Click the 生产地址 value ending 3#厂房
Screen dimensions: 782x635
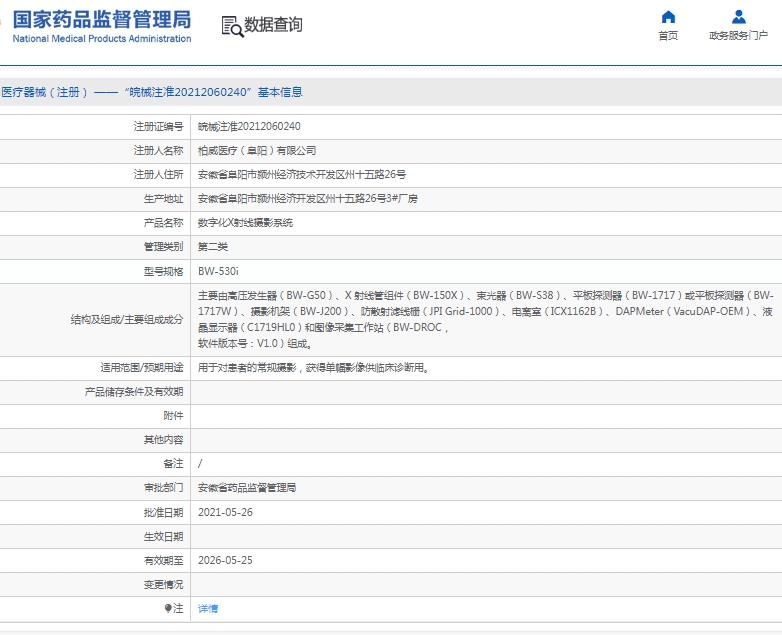[308, 199]
